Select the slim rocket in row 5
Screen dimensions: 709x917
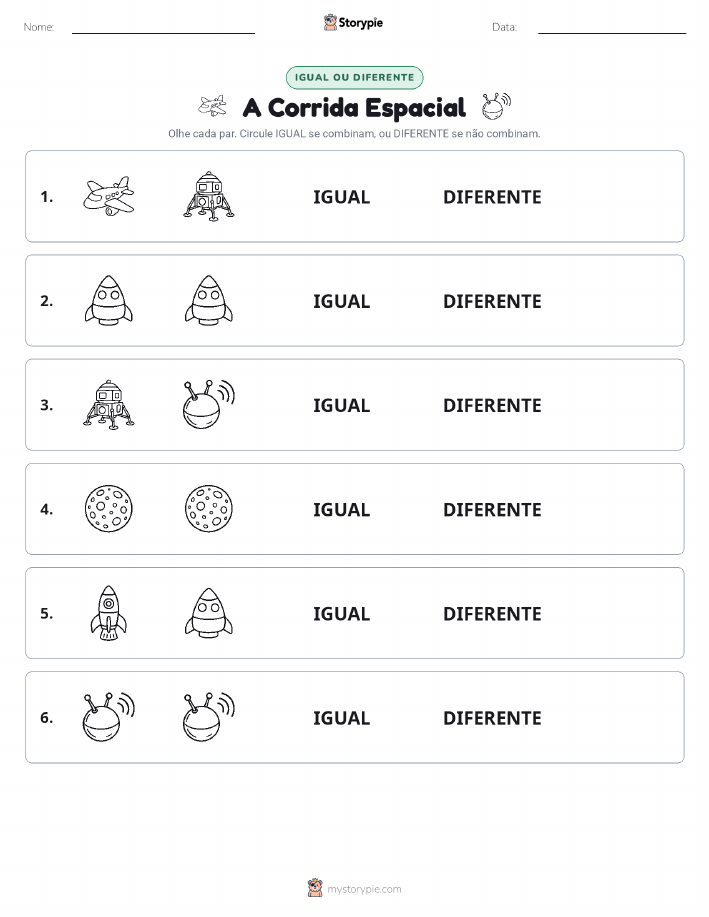click(109, 612)
